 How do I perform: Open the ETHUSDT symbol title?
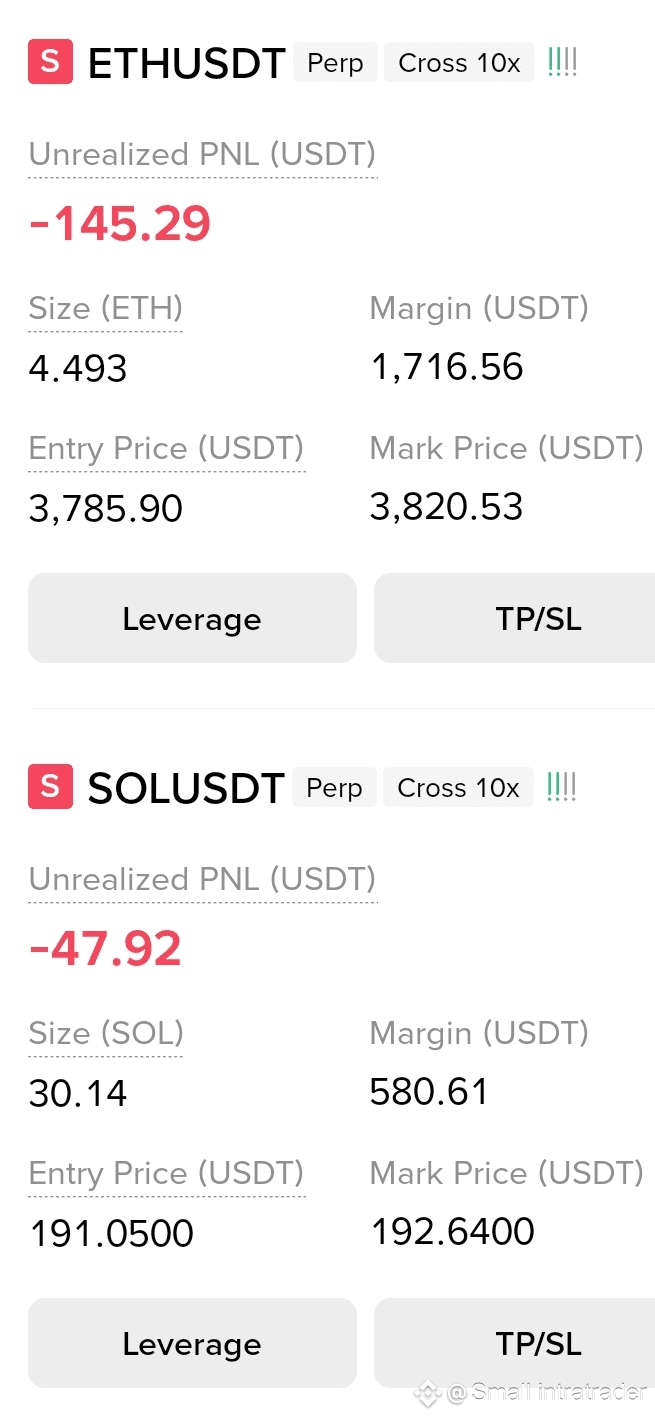[x=187, y=63]
